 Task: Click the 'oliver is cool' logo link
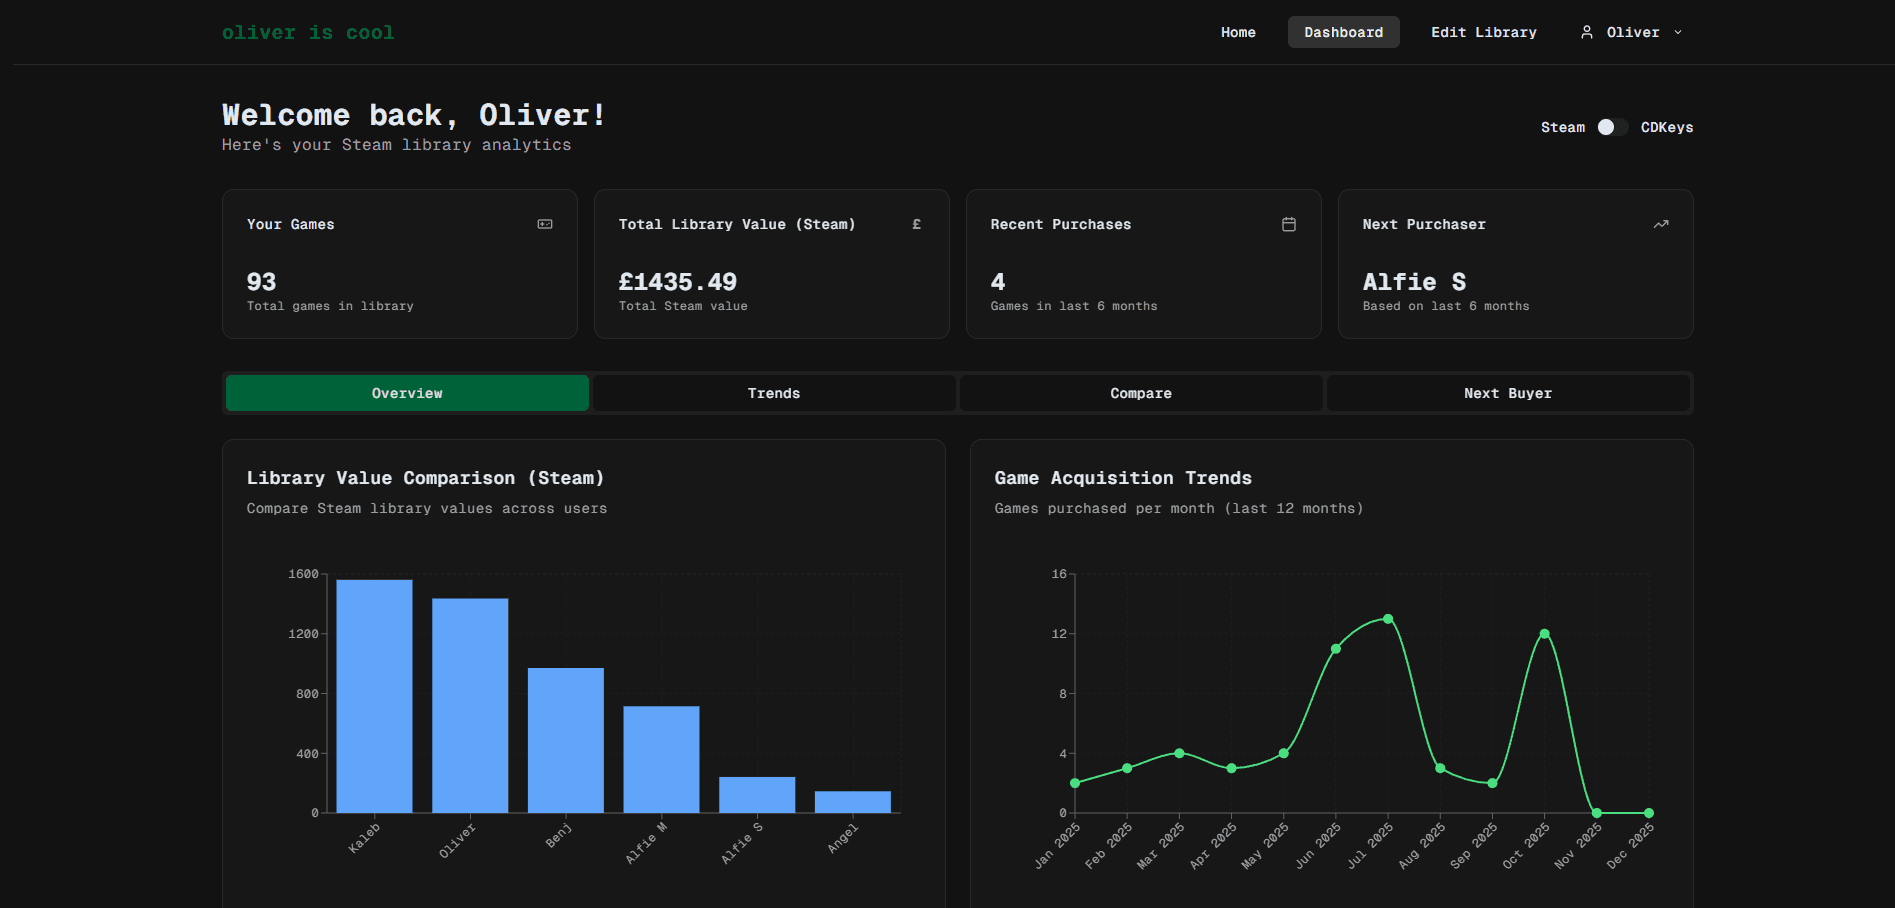pos(308,32)
